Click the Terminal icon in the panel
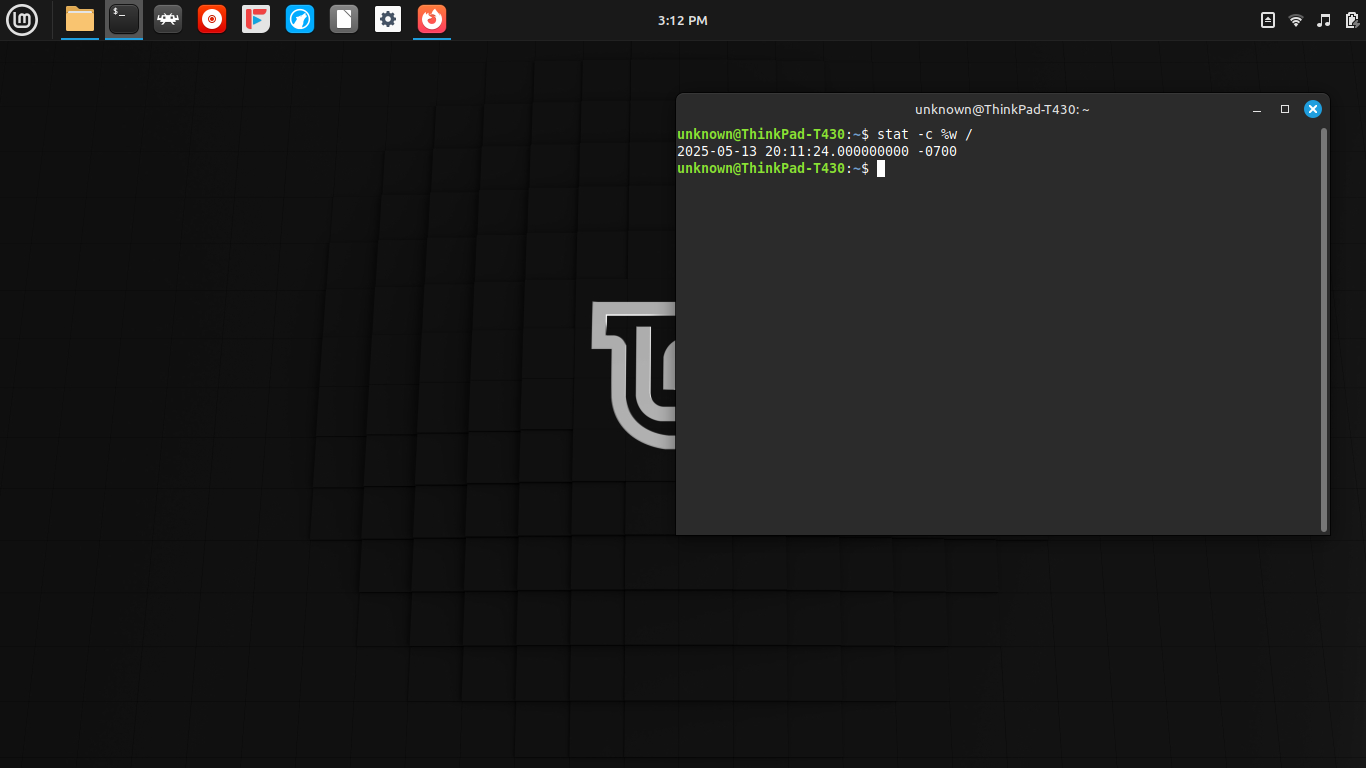Screen dimensions: 1366x768 click(124, 19)
